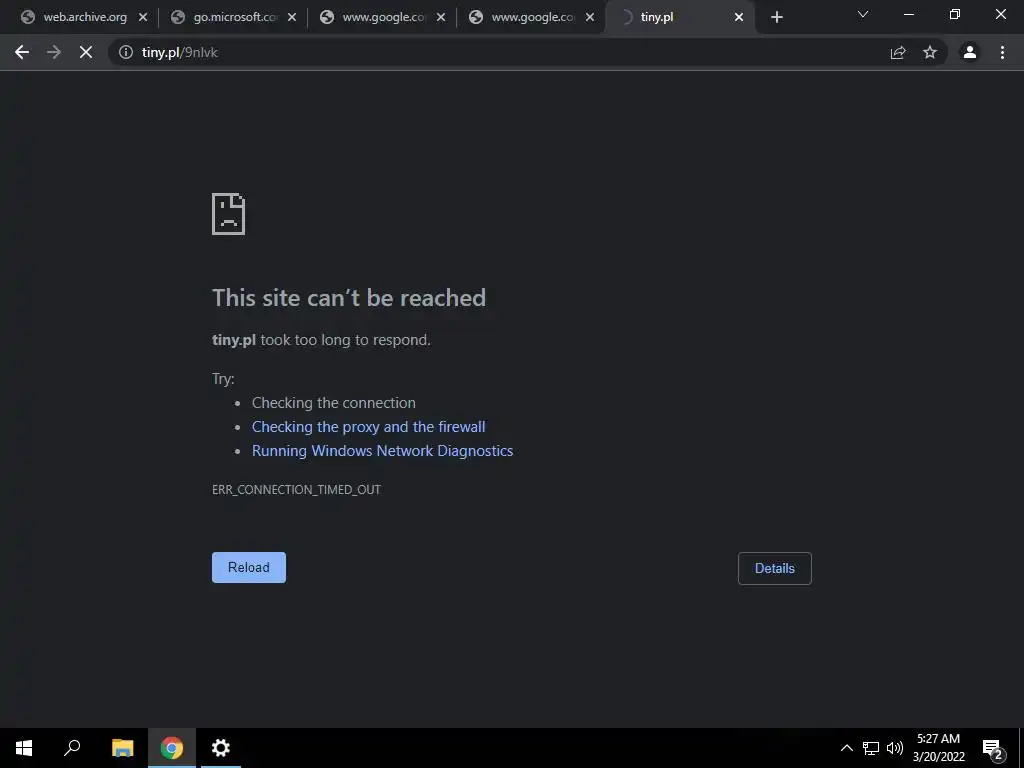Switch to the go.microsoft.com tab
This screenshot has width=1024, height=768.
coord(233,18)
